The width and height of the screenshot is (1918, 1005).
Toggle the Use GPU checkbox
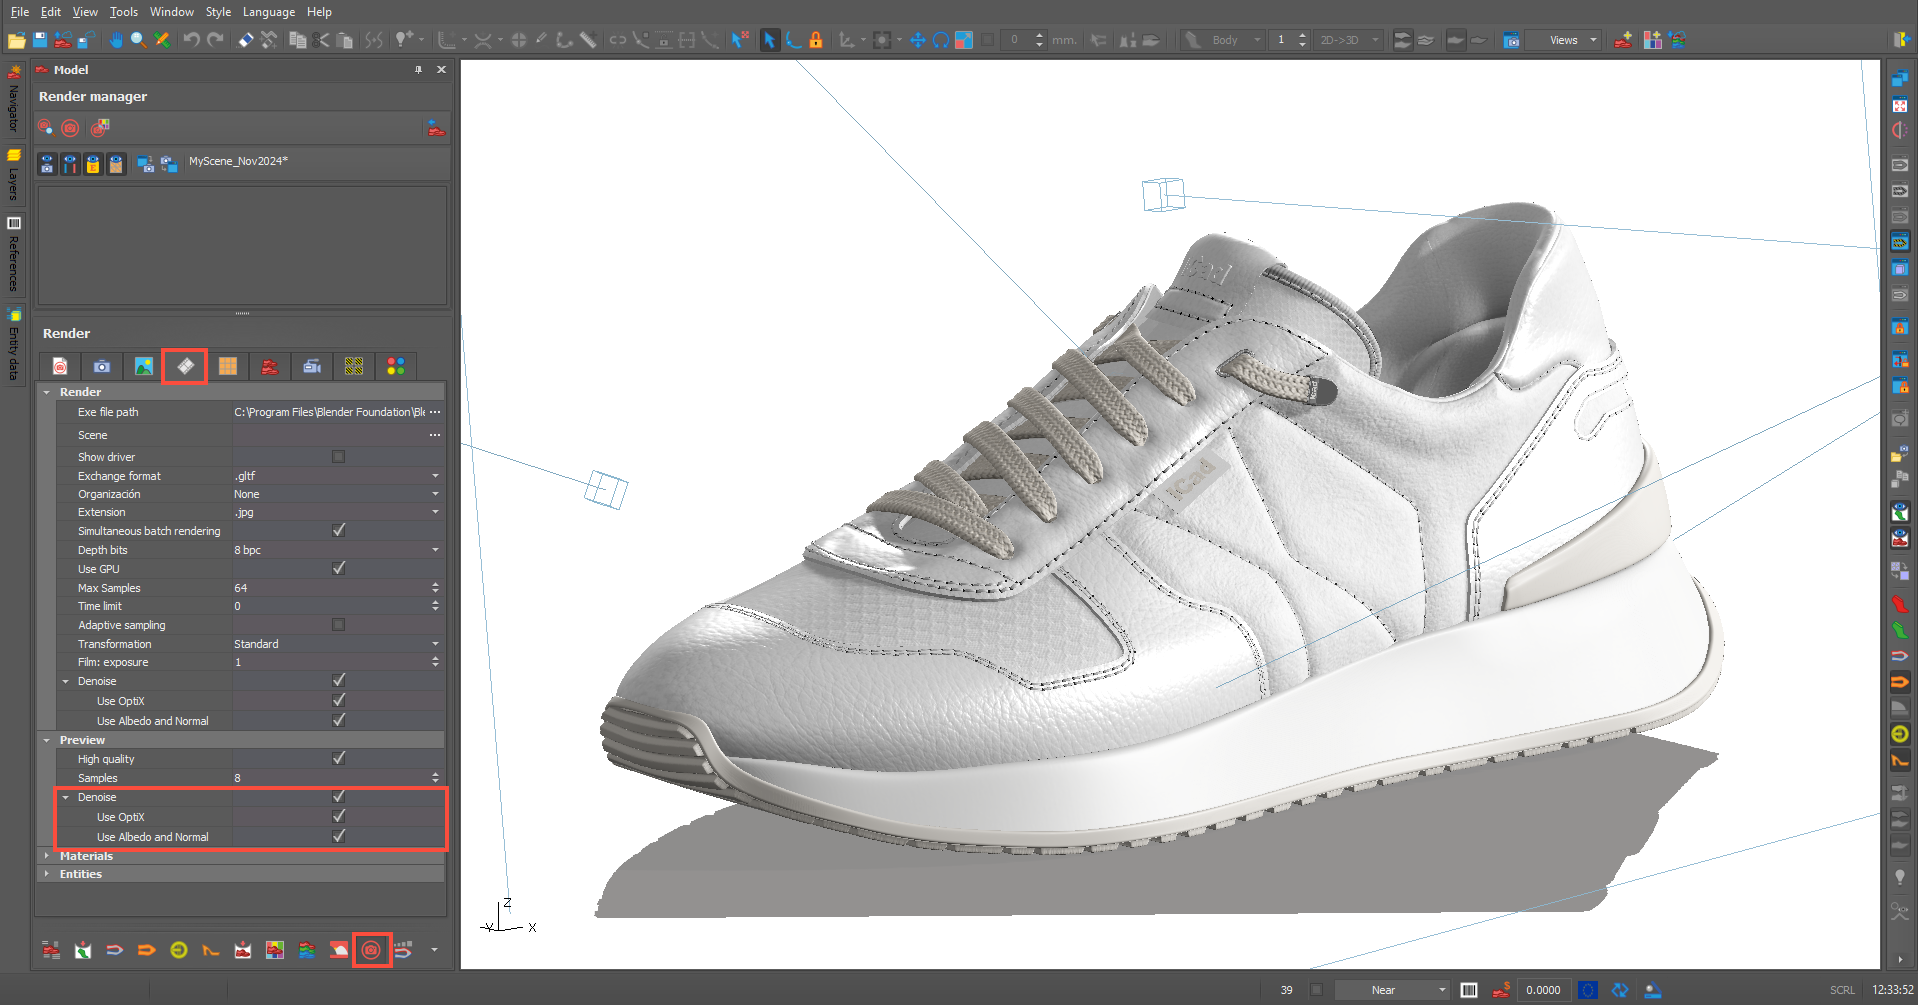tap(339, 569)
